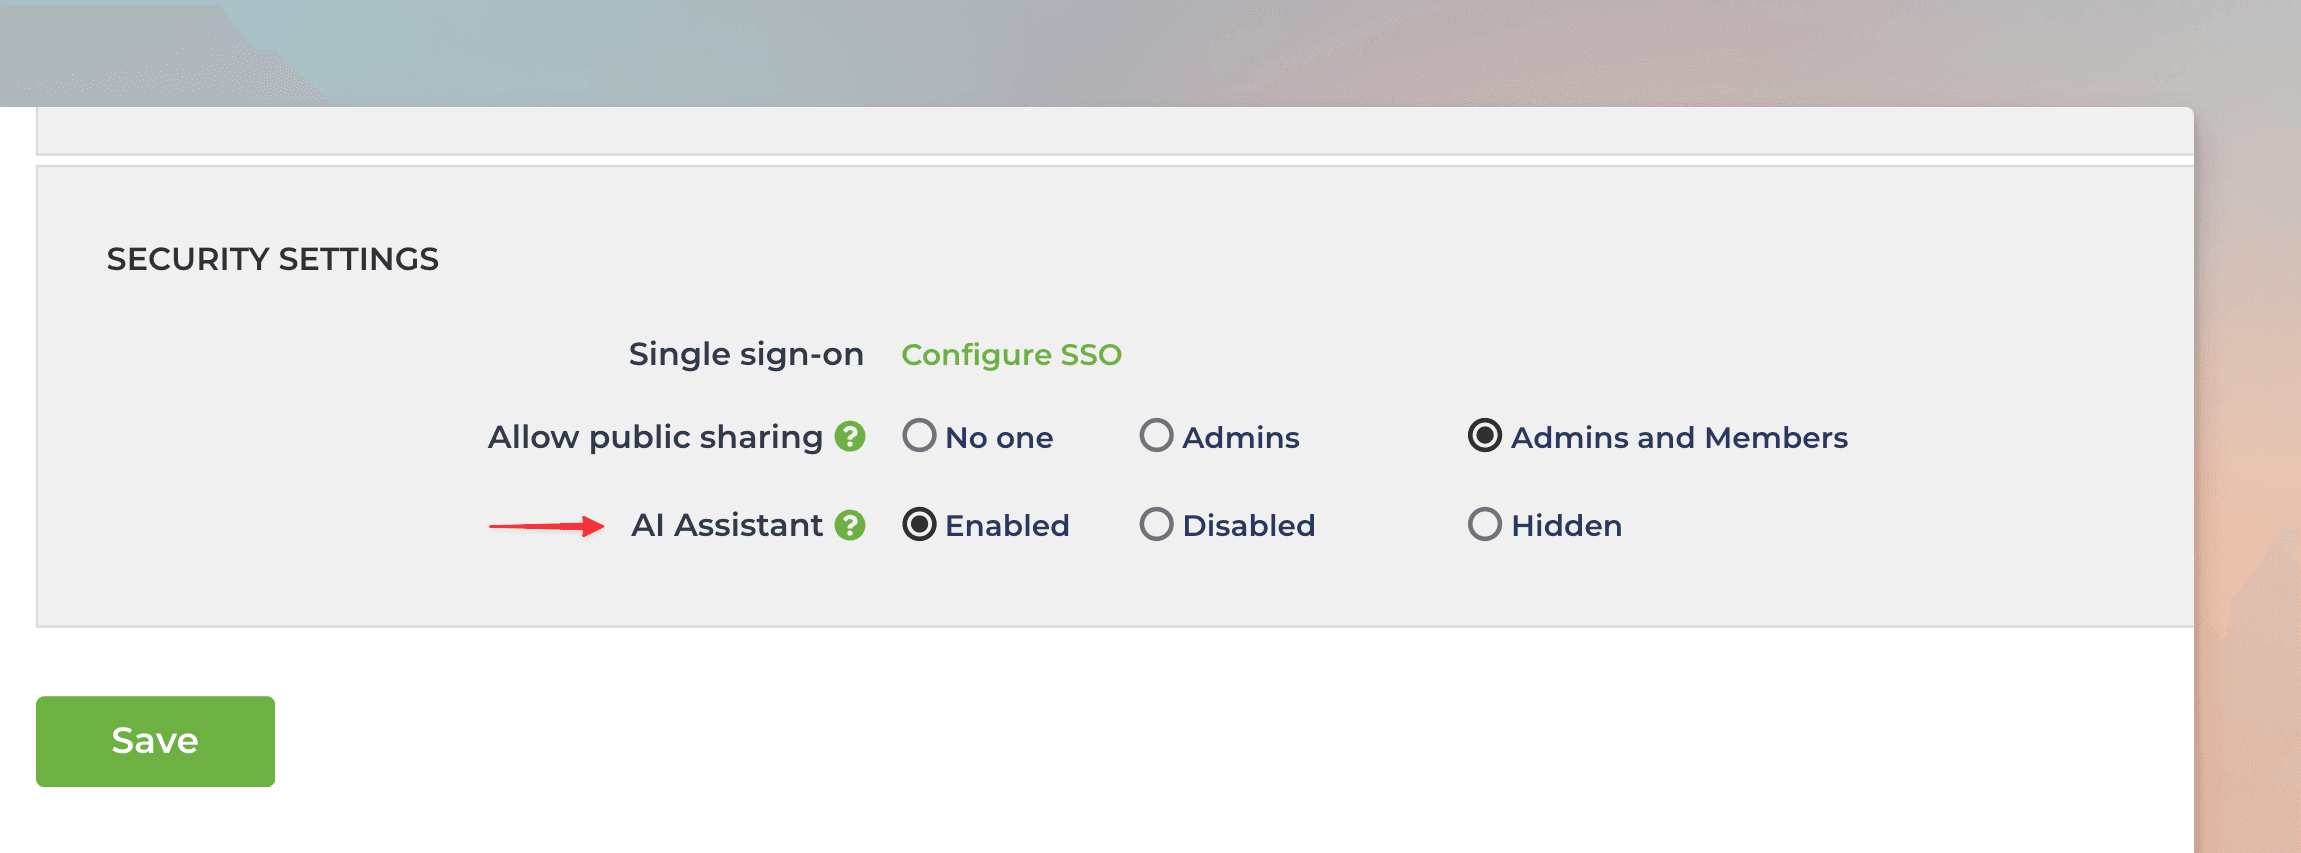Viewport: 2301px width, 853px height.
Task: Select the 'No one' radio circle
Action: 919,436
